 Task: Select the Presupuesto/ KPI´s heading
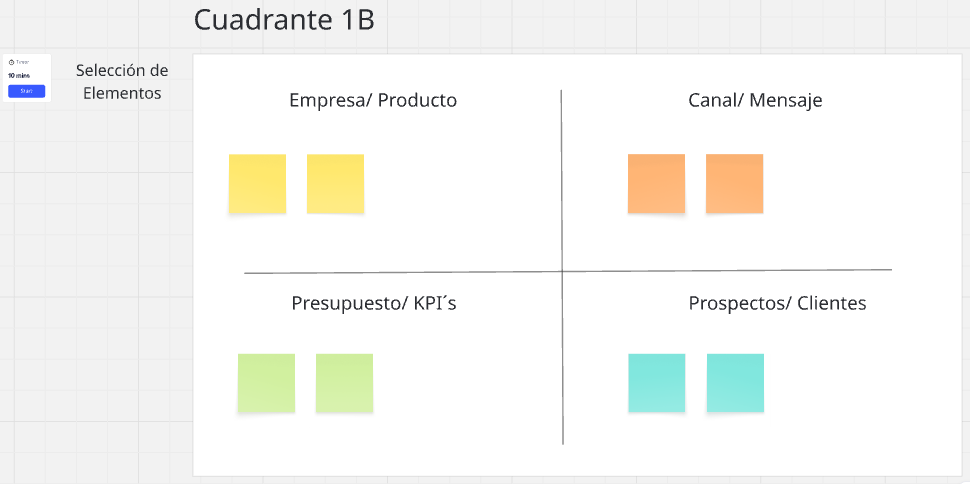click(x=374, y=303)
